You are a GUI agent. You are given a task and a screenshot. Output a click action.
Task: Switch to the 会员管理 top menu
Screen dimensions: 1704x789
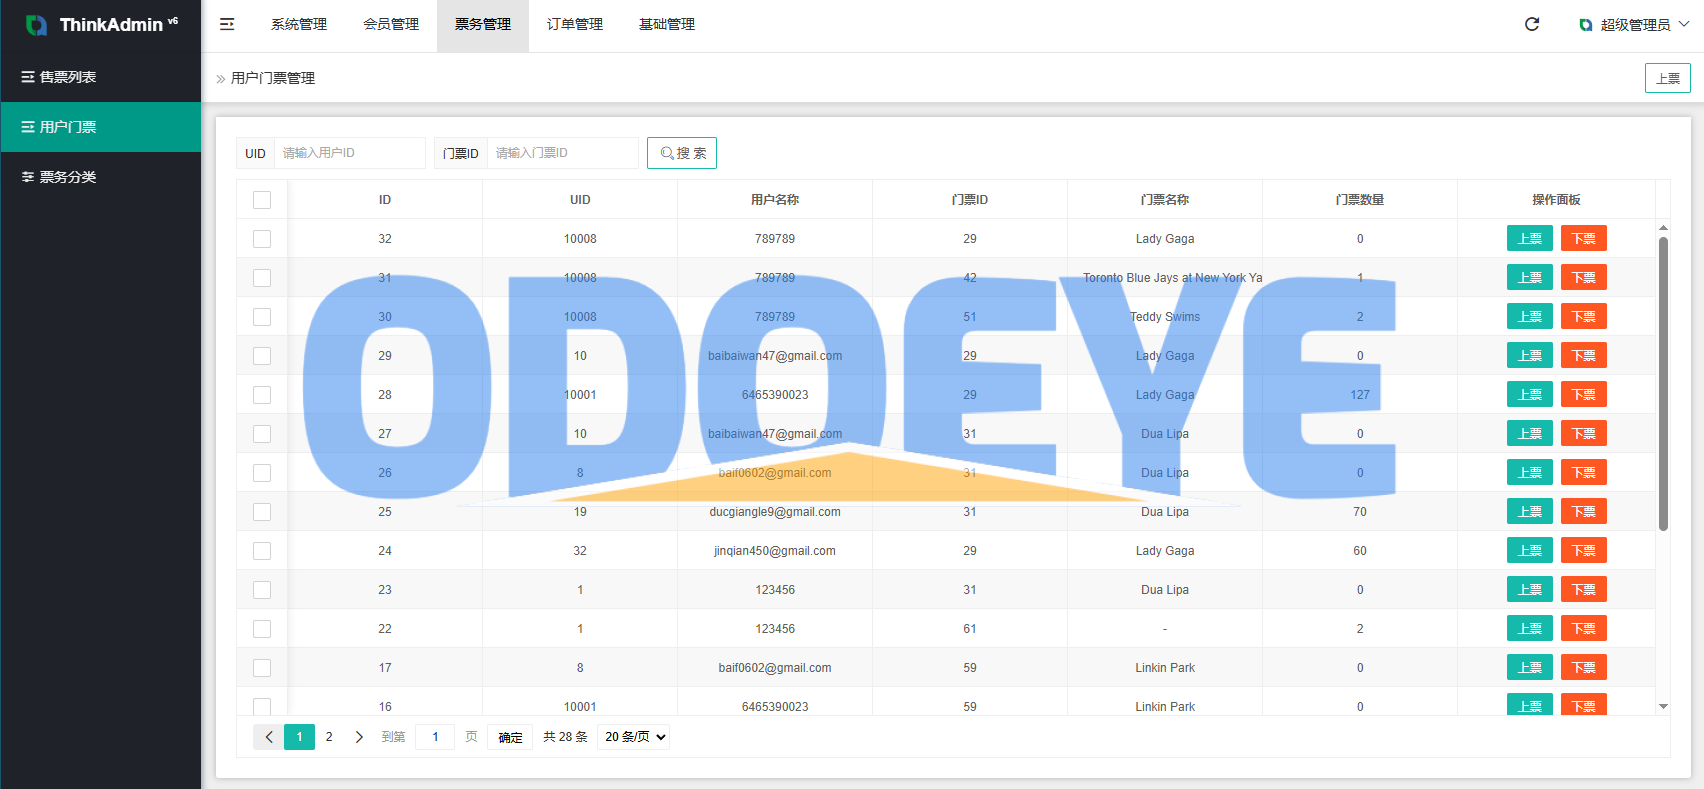[391, 25]
